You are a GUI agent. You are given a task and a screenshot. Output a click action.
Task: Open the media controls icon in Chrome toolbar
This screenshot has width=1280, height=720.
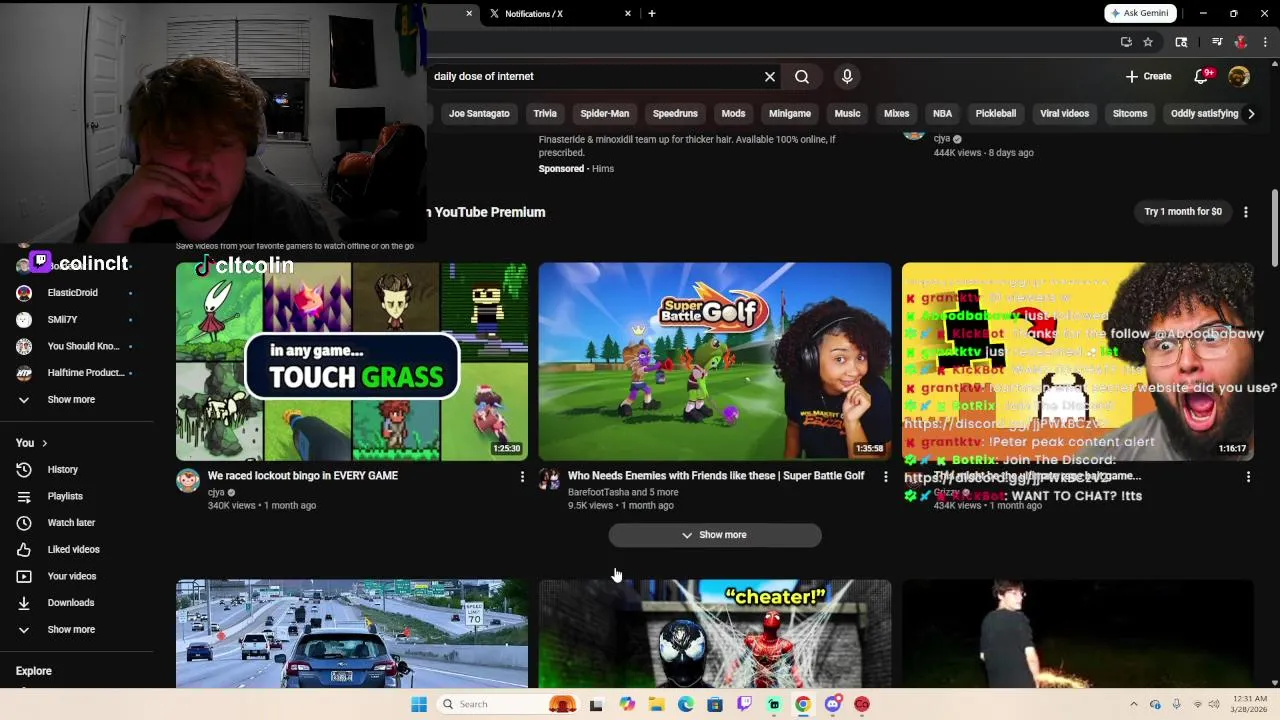[x=1217, y=42]
